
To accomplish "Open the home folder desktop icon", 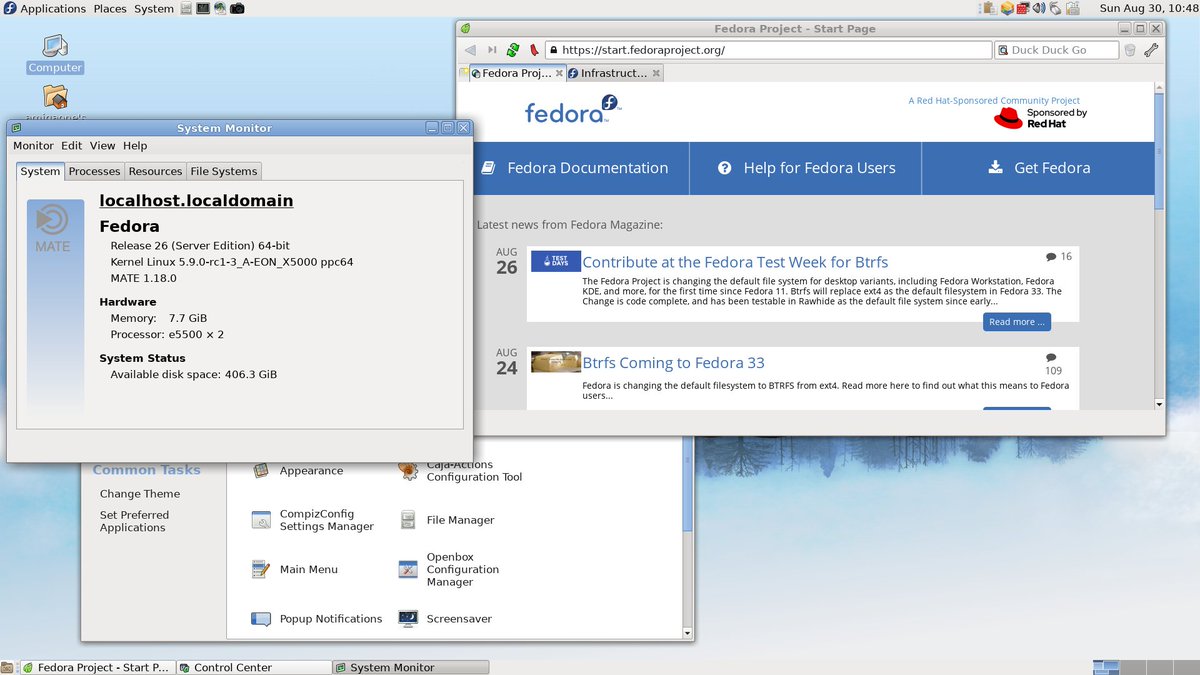I will click(55, 98).
